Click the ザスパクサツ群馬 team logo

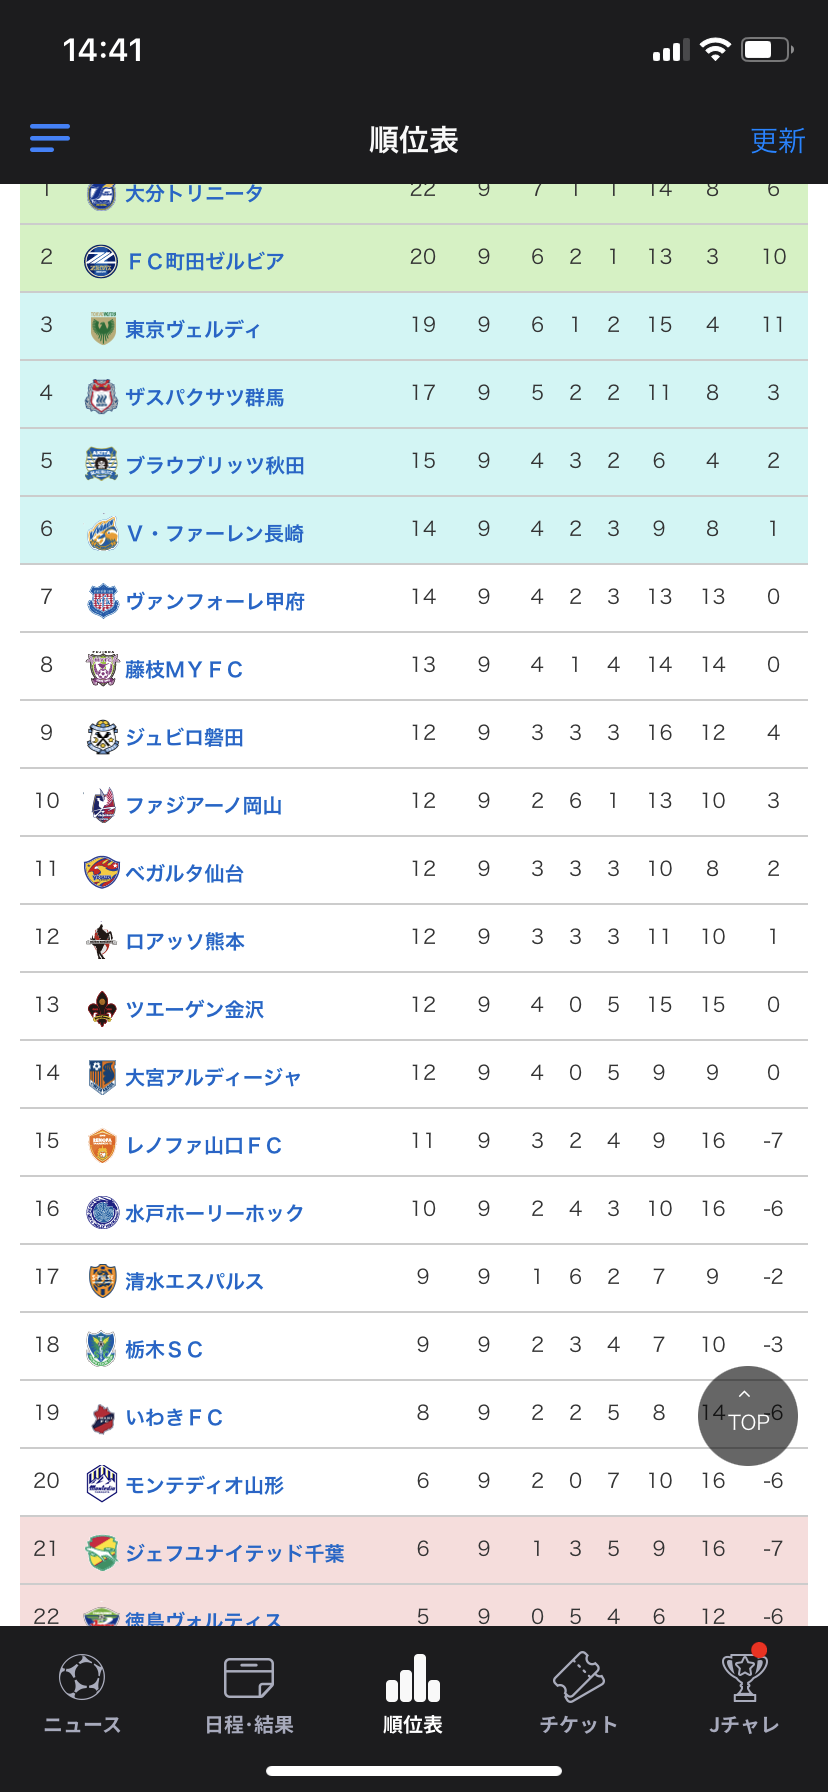(101, 397)
